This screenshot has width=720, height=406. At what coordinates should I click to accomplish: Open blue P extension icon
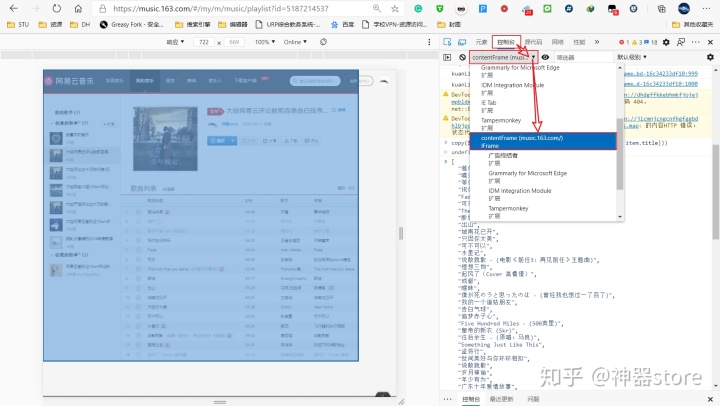(x=483, y=8)
